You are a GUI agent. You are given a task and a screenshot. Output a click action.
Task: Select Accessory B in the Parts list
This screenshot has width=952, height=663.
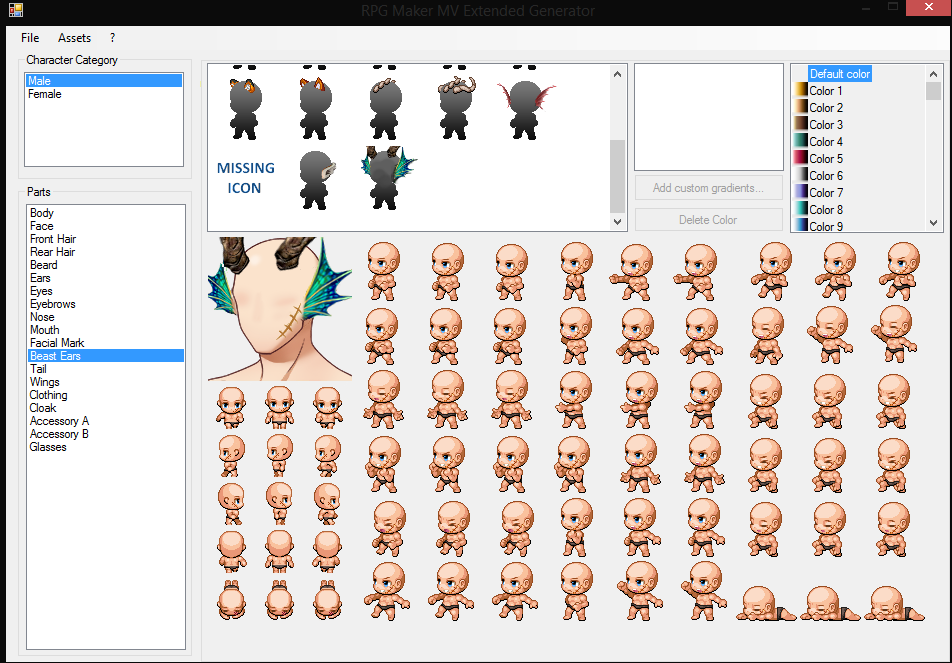[x=106, y=434]
